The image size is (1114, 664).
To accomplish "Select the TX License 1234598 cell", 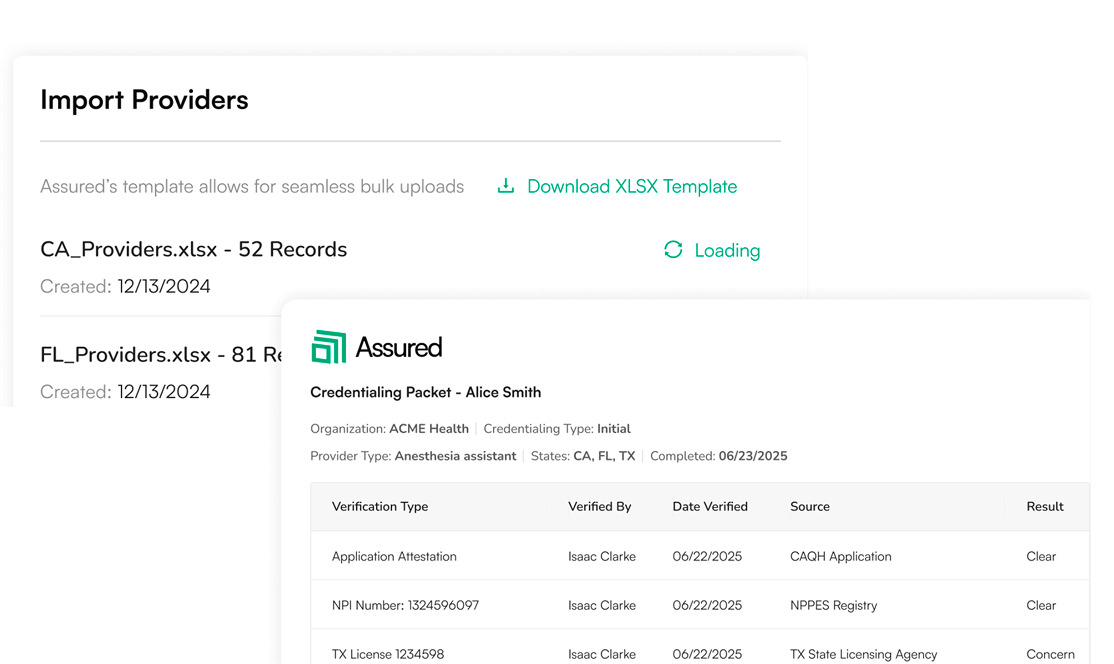I will pos(388,654).
